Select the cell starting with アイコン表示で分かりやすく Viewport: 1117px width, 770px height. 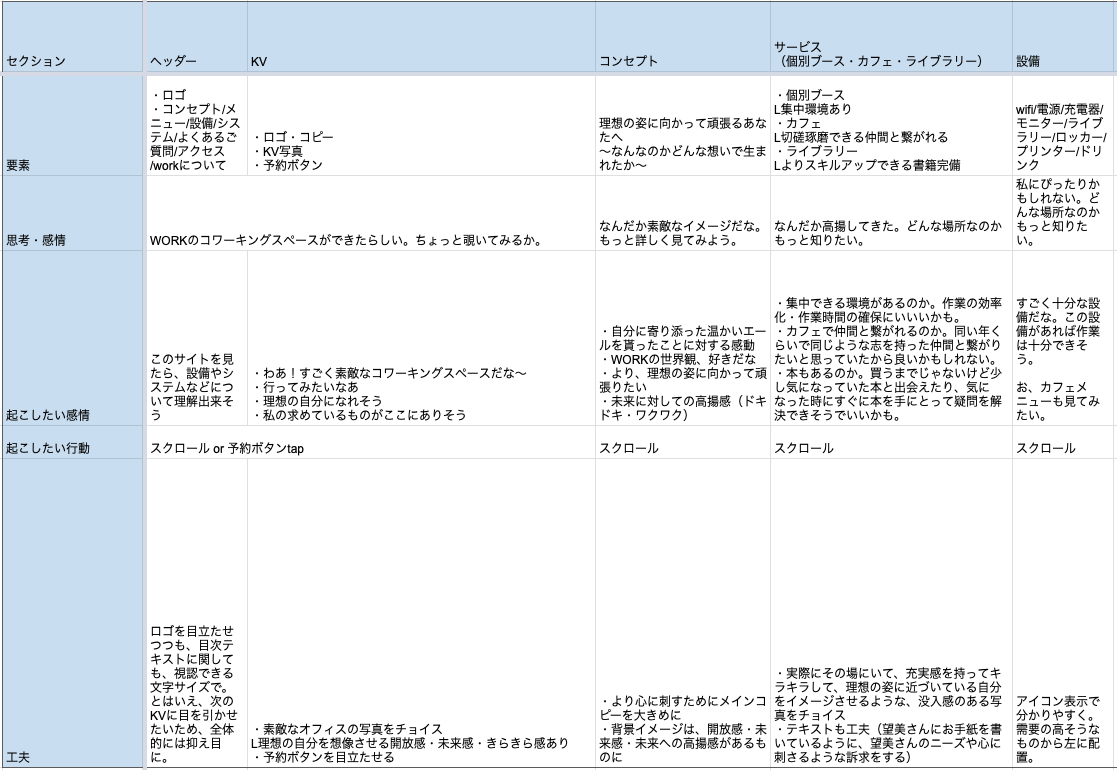click(x=1063, y=613)
